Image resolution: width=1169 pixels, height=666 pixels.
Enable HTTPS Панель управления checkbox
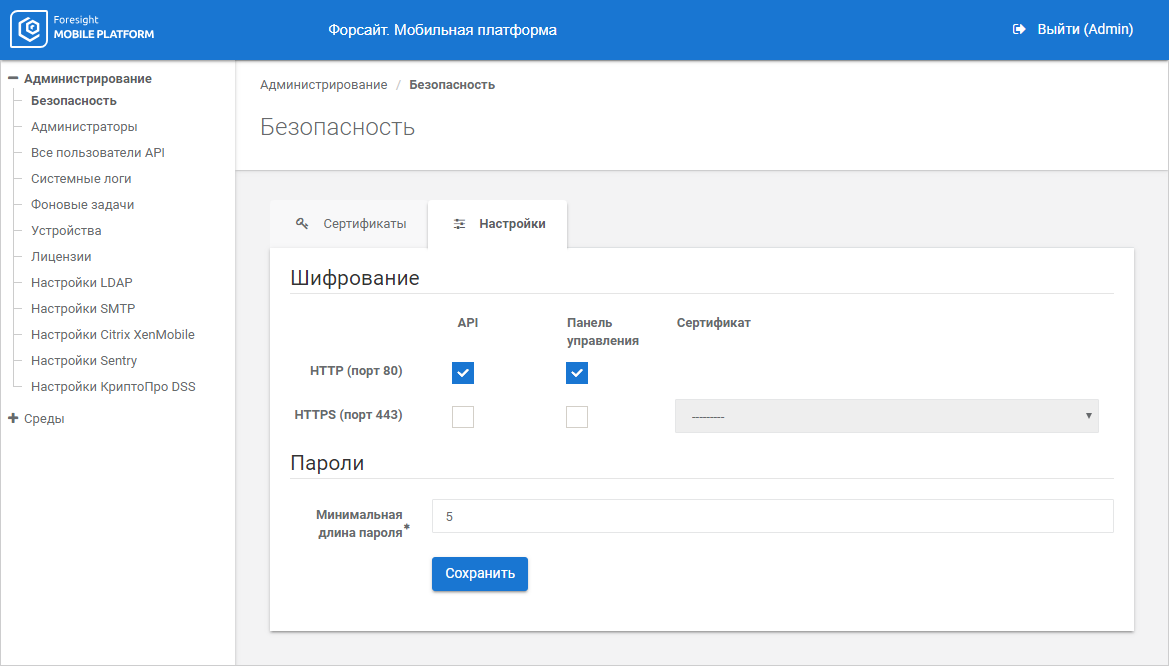(577, 417)
